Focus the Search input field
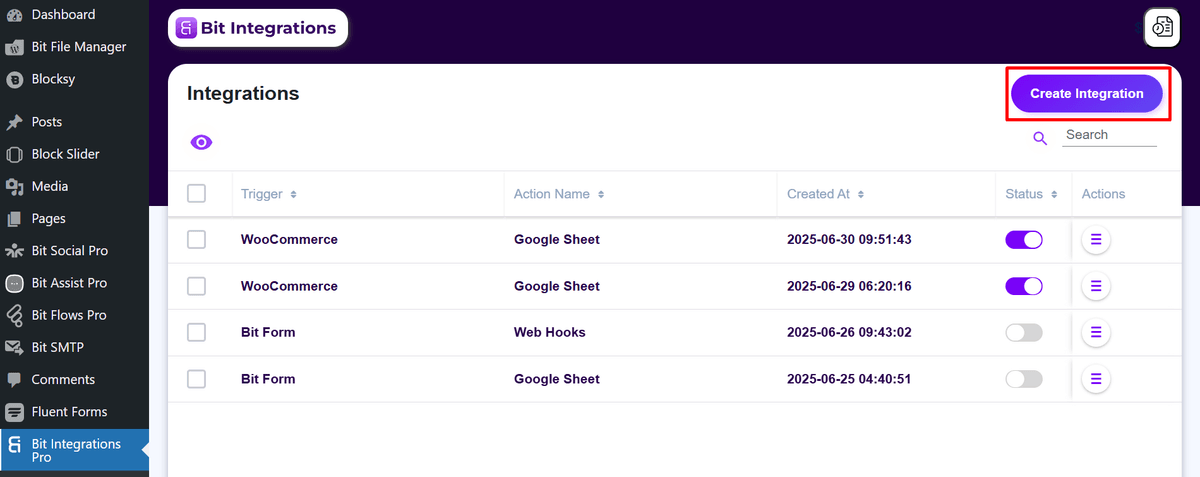The image size is (1200, 477). click(x=1109, y=135)
